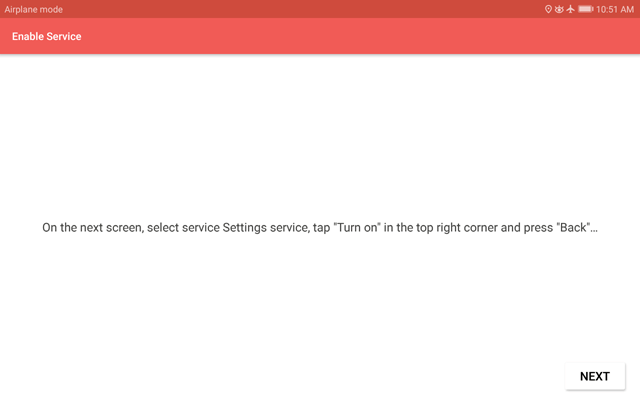Click the Enable Service title
This screenshot has height=400, width=640.
pos(47,36)
